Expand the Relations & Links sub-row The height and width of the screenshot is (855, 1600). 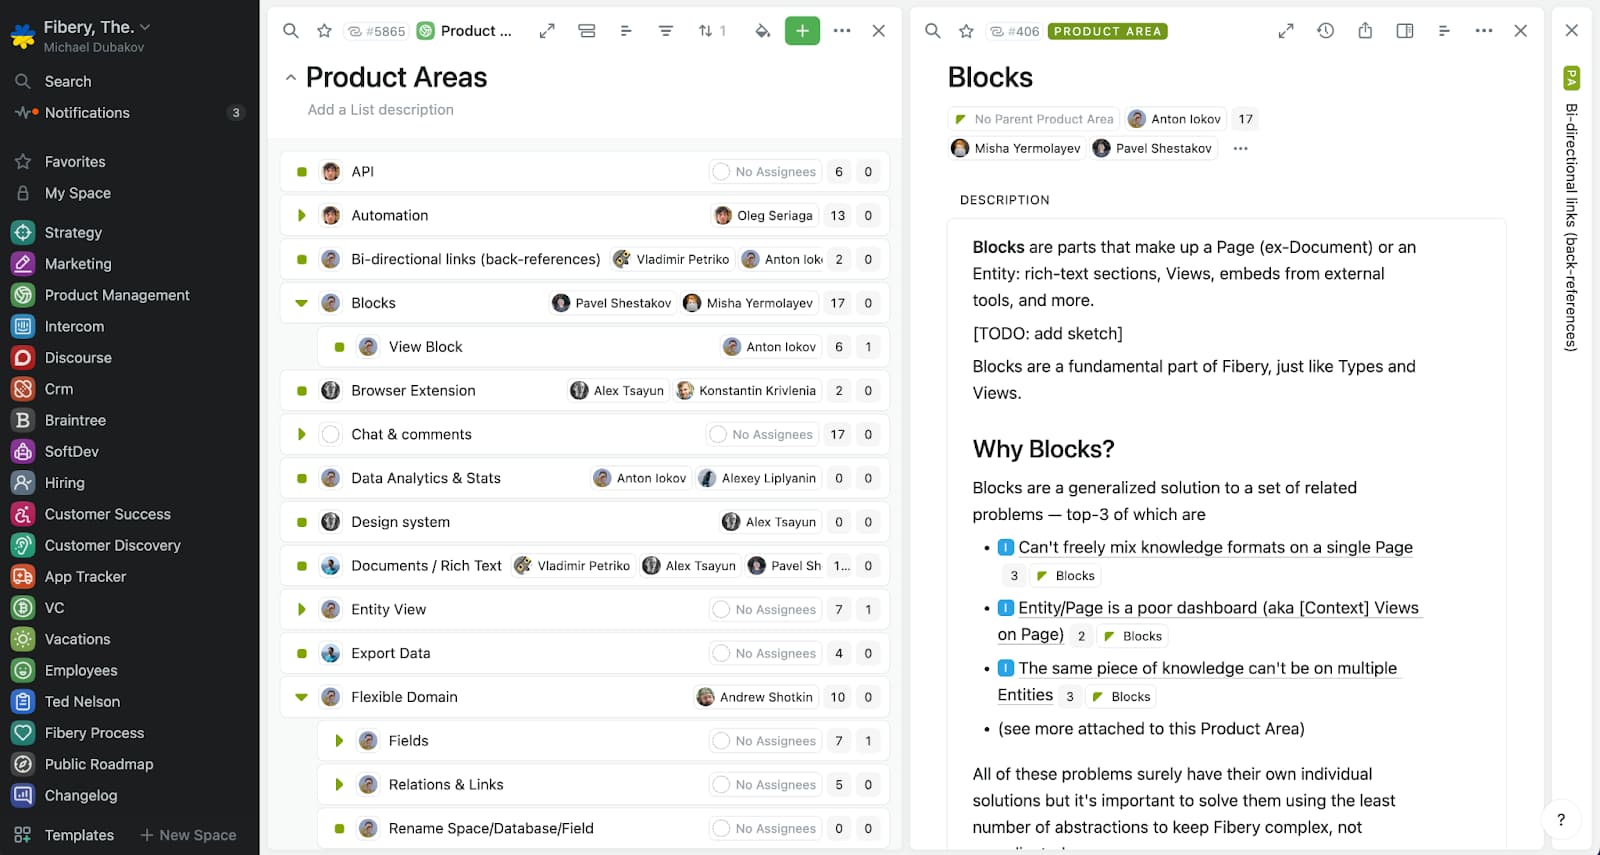pyautogui.click(x=339, y=785)
